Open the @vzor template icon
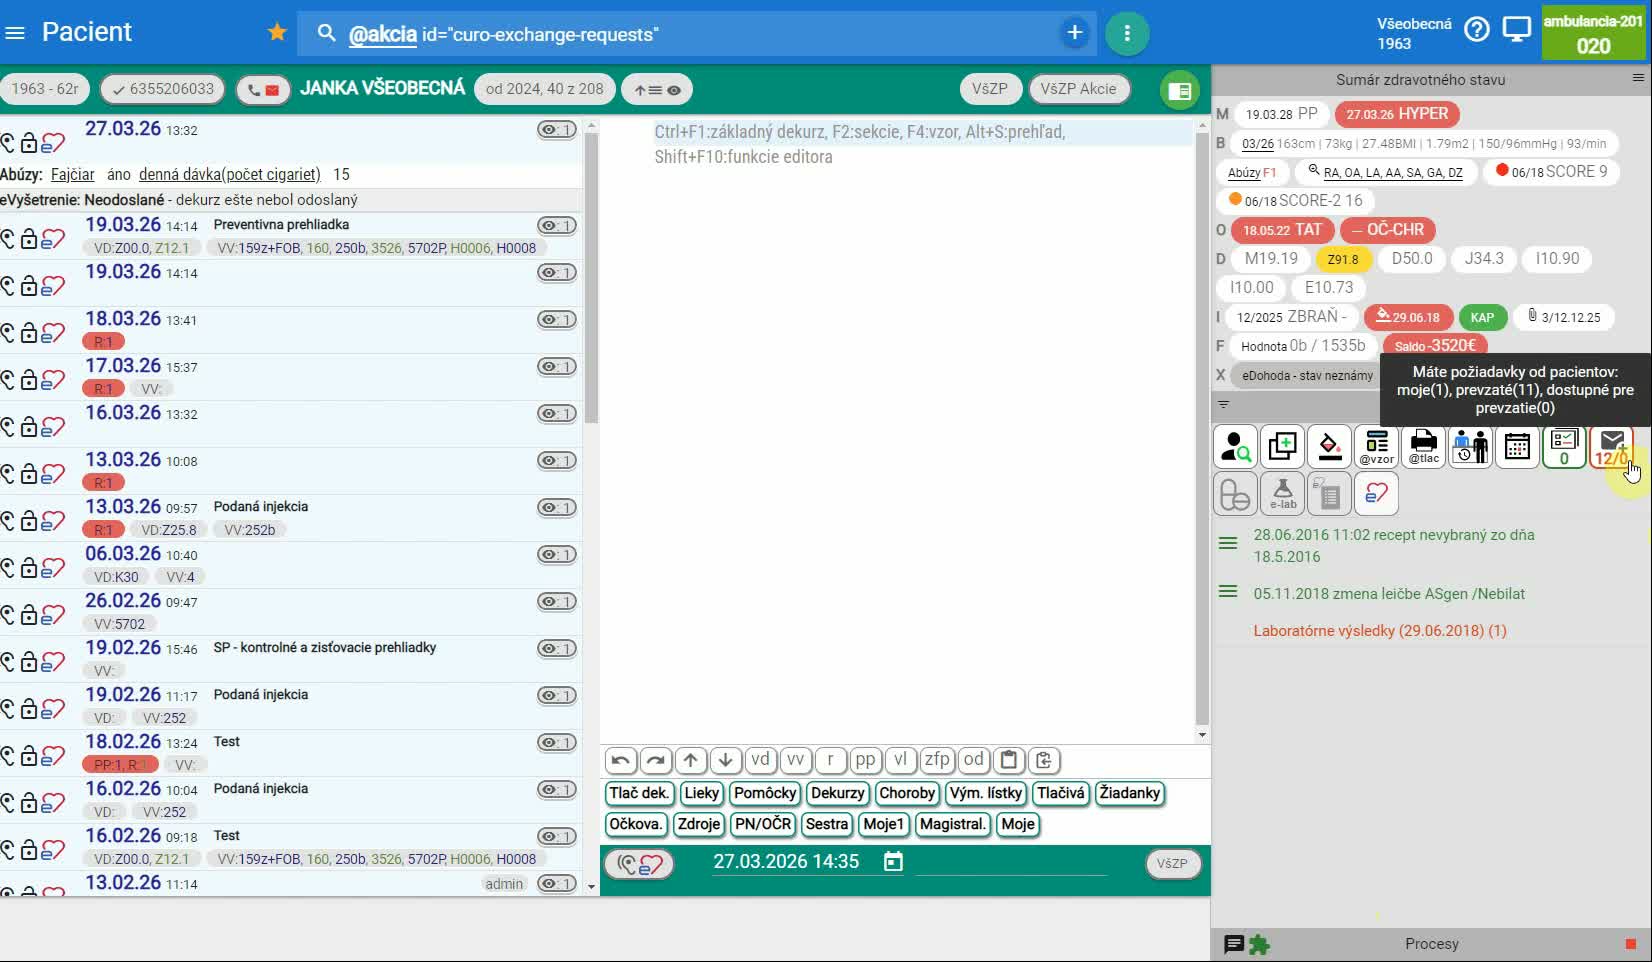1652x962 pixels. pos(1376,447)
